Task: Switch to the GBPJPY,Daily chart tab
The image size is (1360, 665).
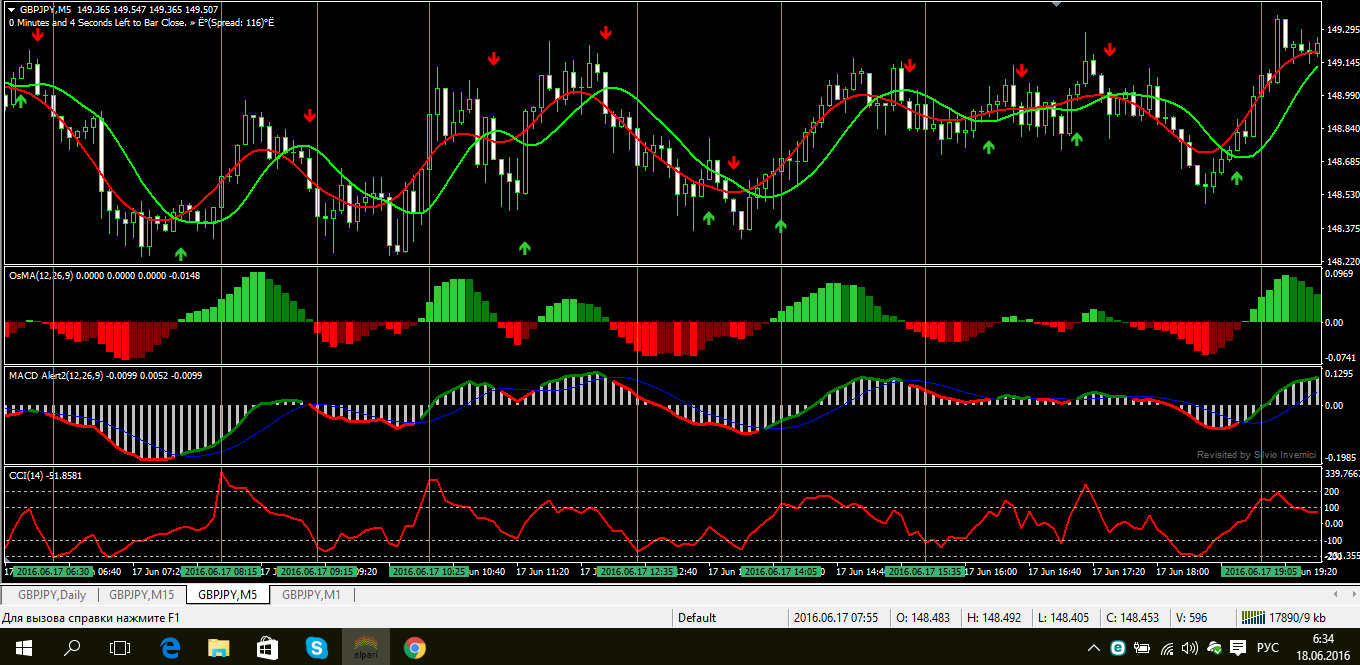Action: [52, 595]
